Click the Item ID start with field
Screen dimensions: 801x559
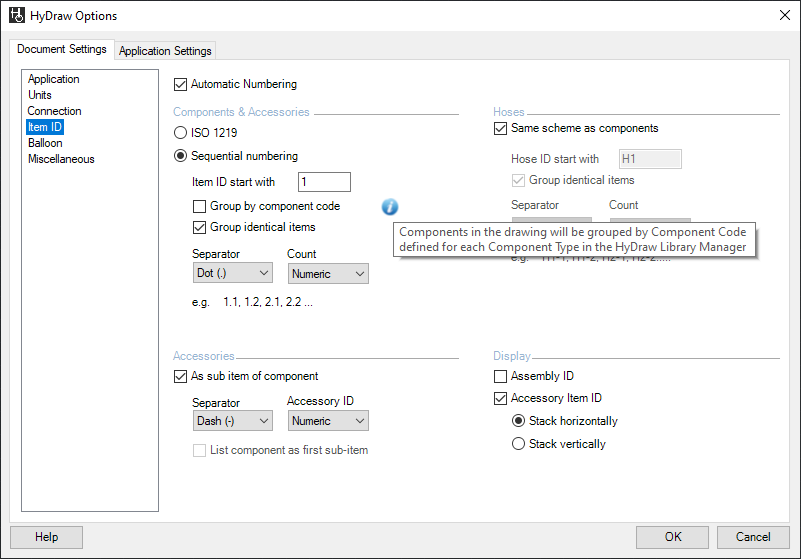324,182
